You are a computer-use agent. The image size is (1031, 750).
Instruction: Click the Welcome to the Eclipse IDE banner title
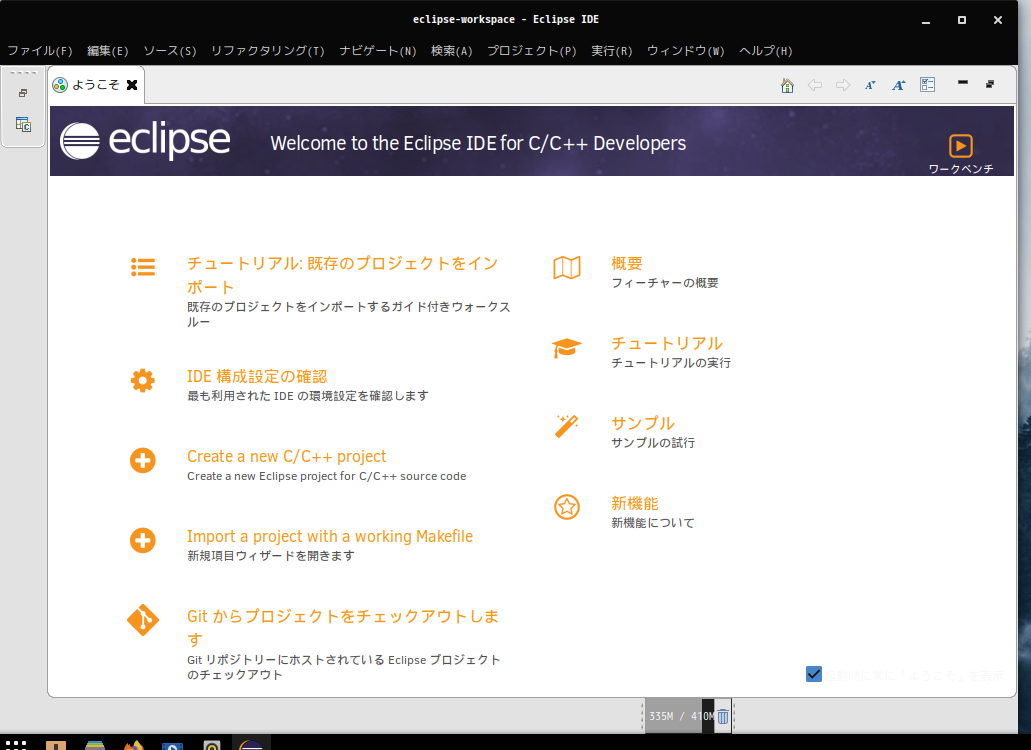coord(478,143)
